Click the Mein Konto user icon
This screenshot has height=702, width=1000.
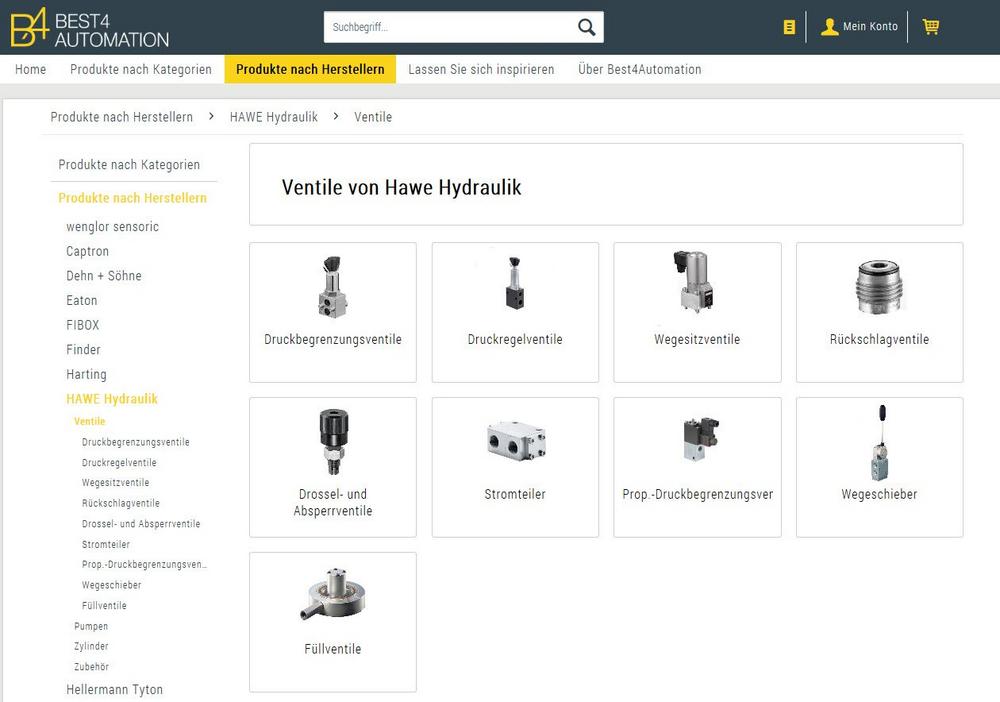[829, 27]
